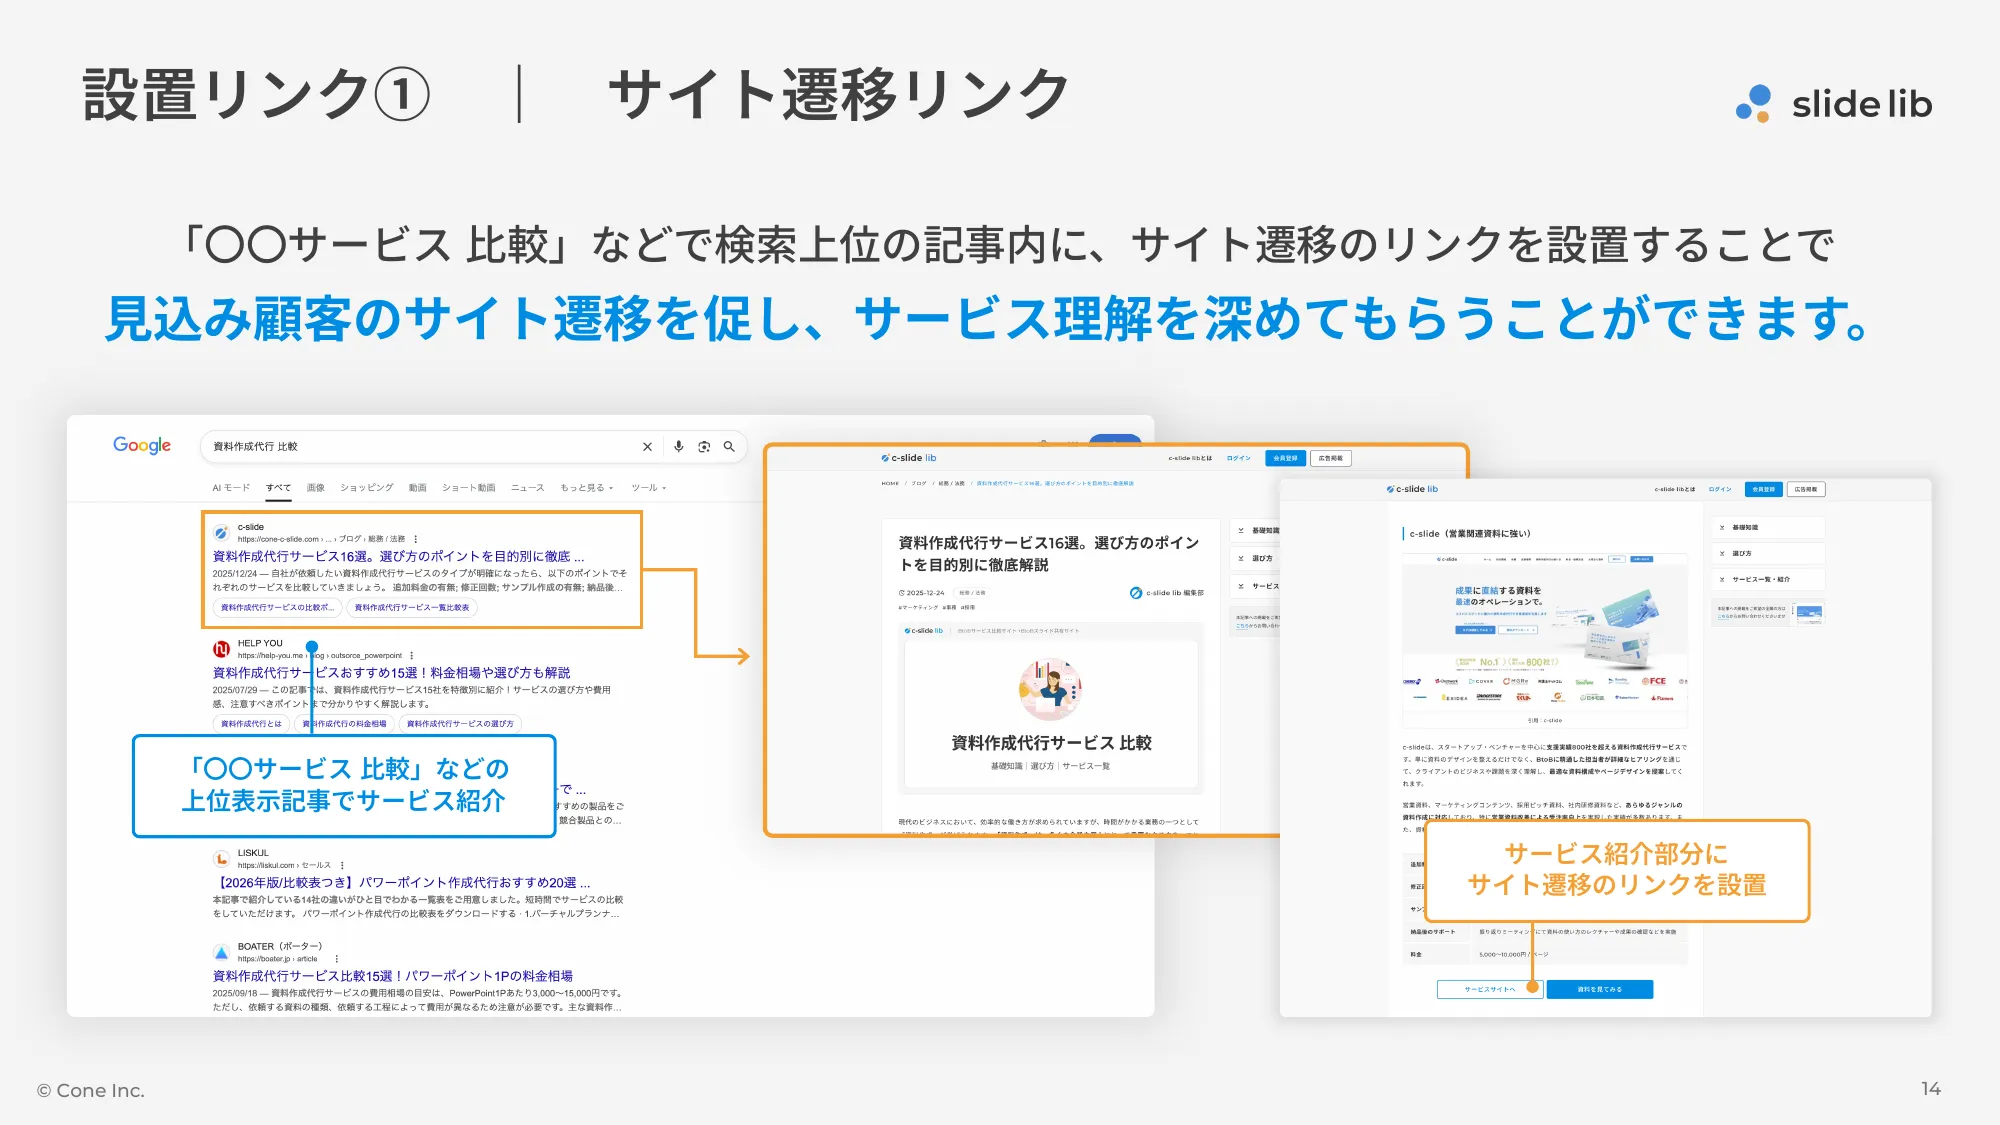Click the 資料を見てみる blue button
The height and width of the screenshot is (1125, 2000).
click(x=1599, y=989)
